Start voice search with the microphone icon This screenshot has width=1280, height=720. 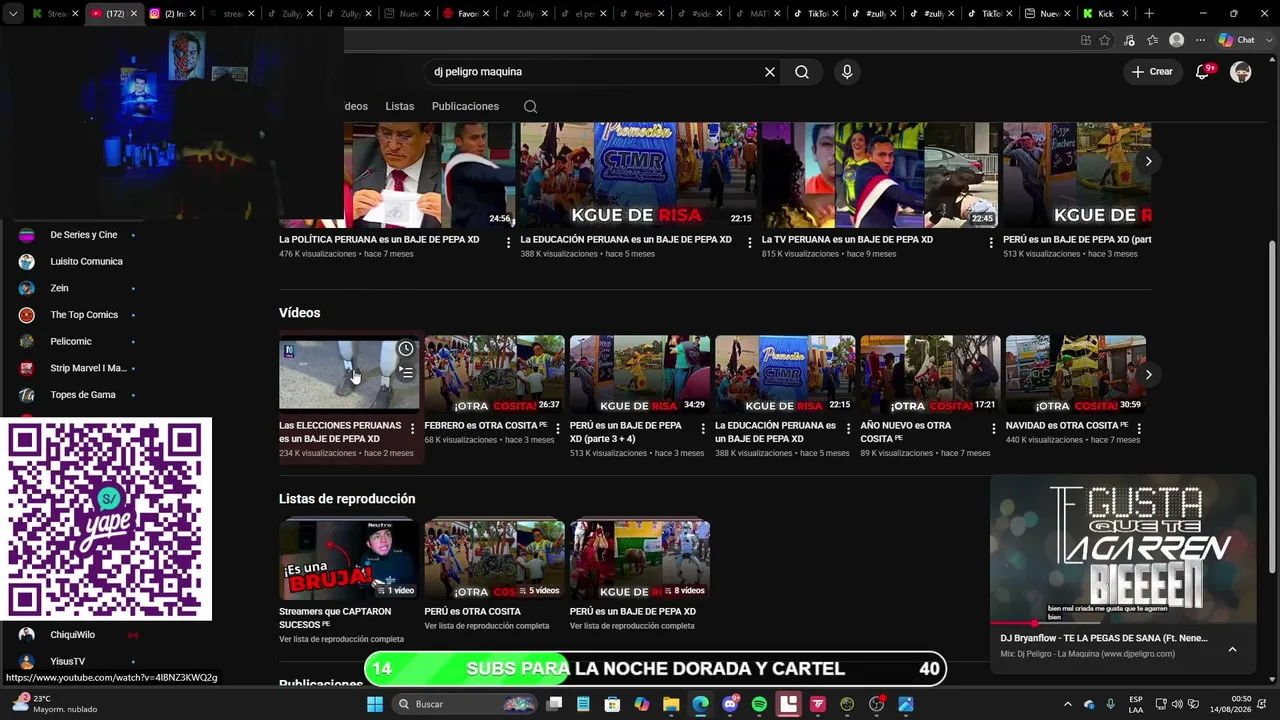pyautogui.click(x=847, y=72)
